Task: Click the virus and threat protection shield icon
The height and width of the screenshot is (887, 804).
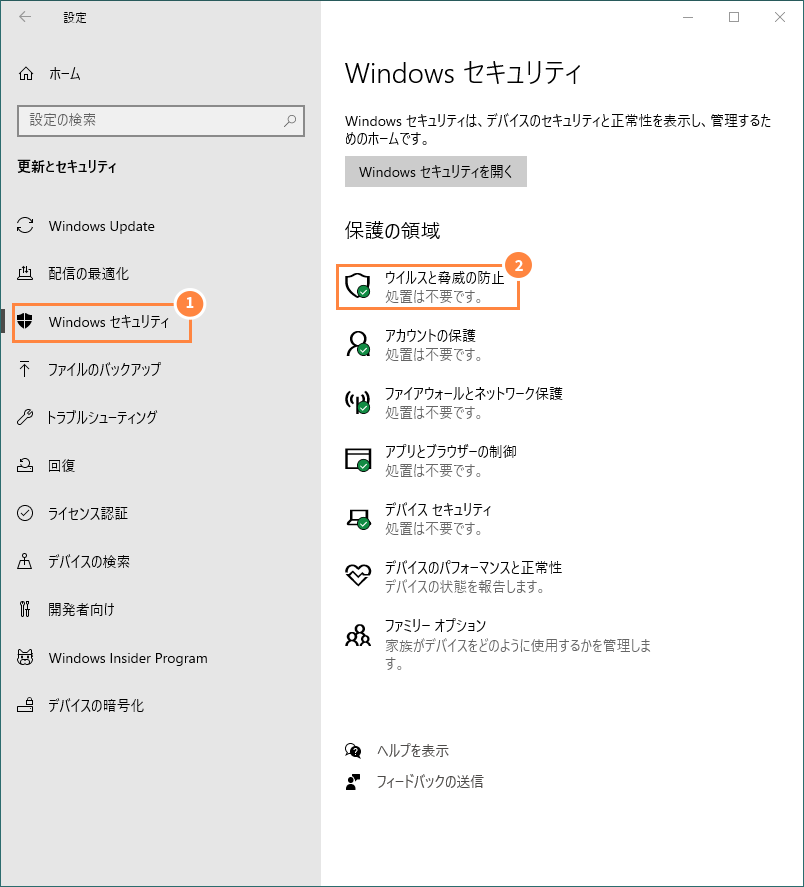Action: coord(358,285)
